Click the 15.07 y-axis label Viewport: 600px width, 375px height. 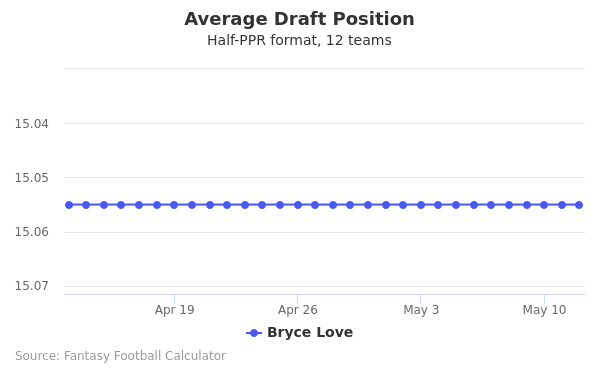pyautogui.click(x=32, y=286)
